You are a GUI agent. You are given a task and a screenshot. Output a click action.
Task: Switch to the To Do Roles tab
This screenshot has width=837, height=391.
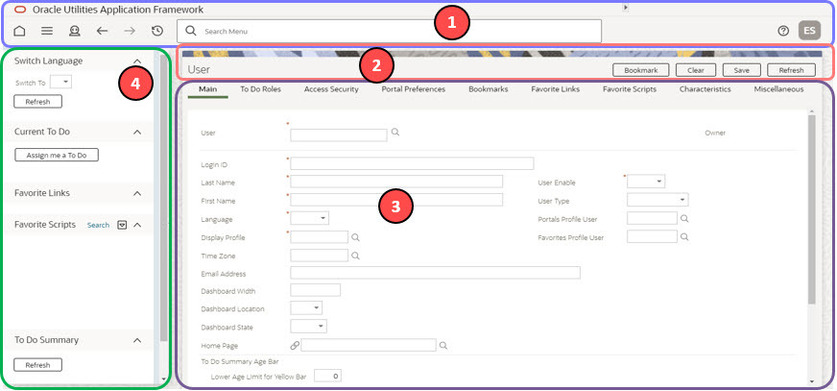pyautogui.click(x=260, y=89)
